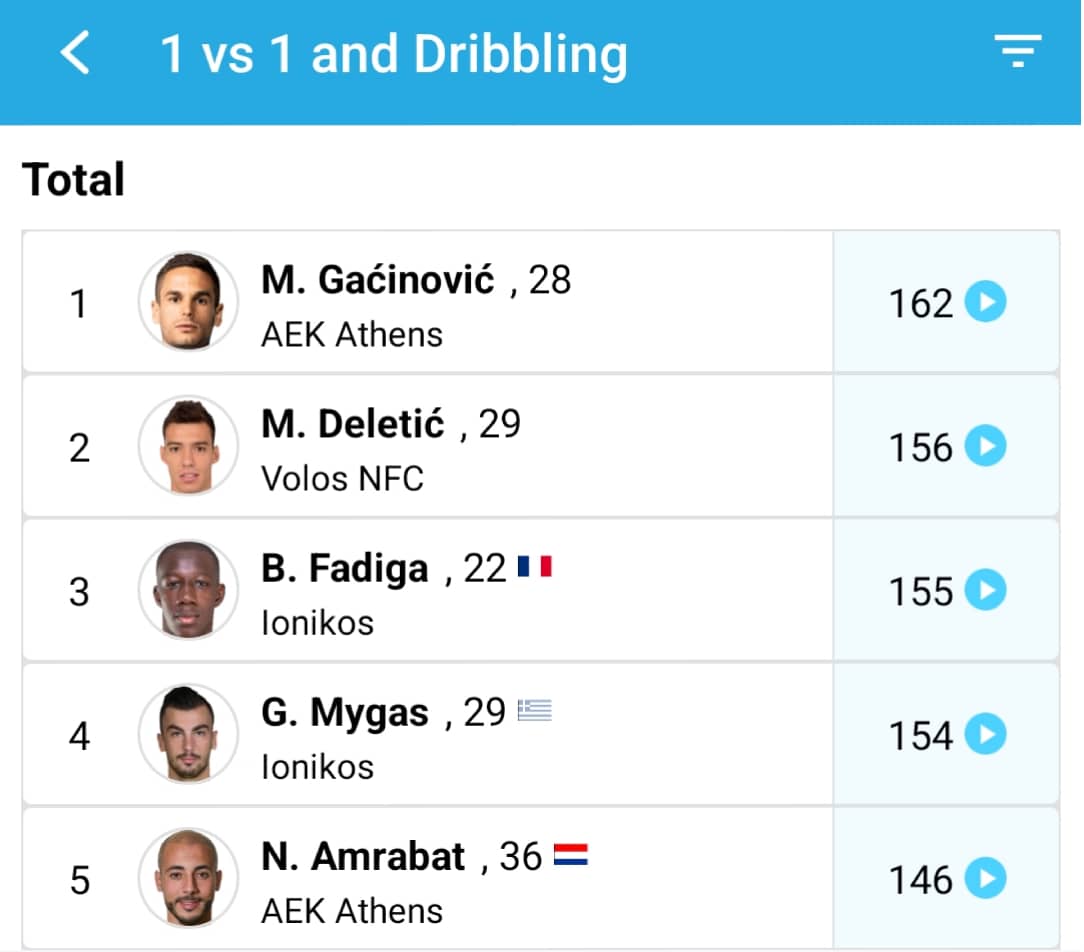Open AEK Athens under N. Amrabat
The height and width of the screenshot is (952, 1084).
point(351,911)
